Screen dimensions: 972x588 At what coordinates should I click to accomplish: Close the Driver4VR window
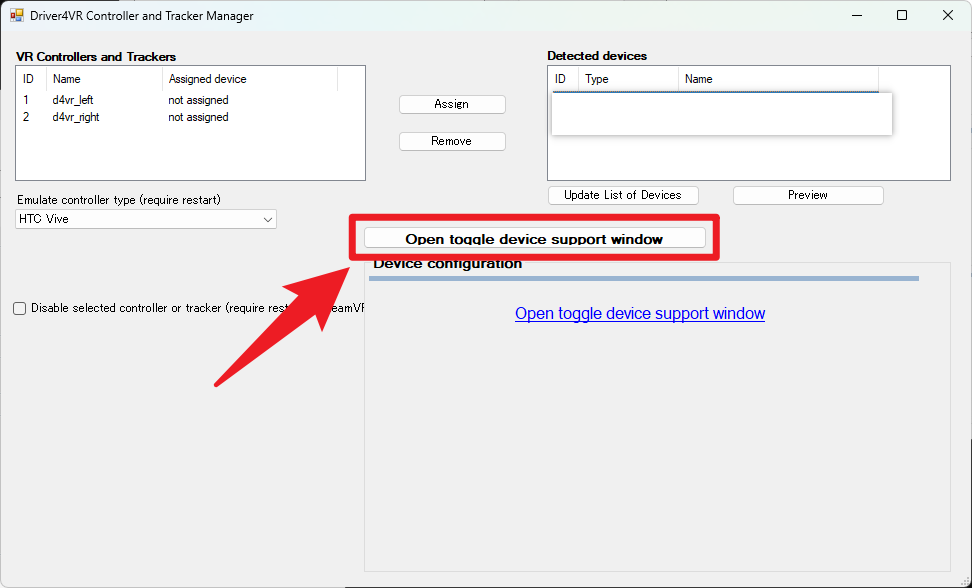tap(948, 15)
